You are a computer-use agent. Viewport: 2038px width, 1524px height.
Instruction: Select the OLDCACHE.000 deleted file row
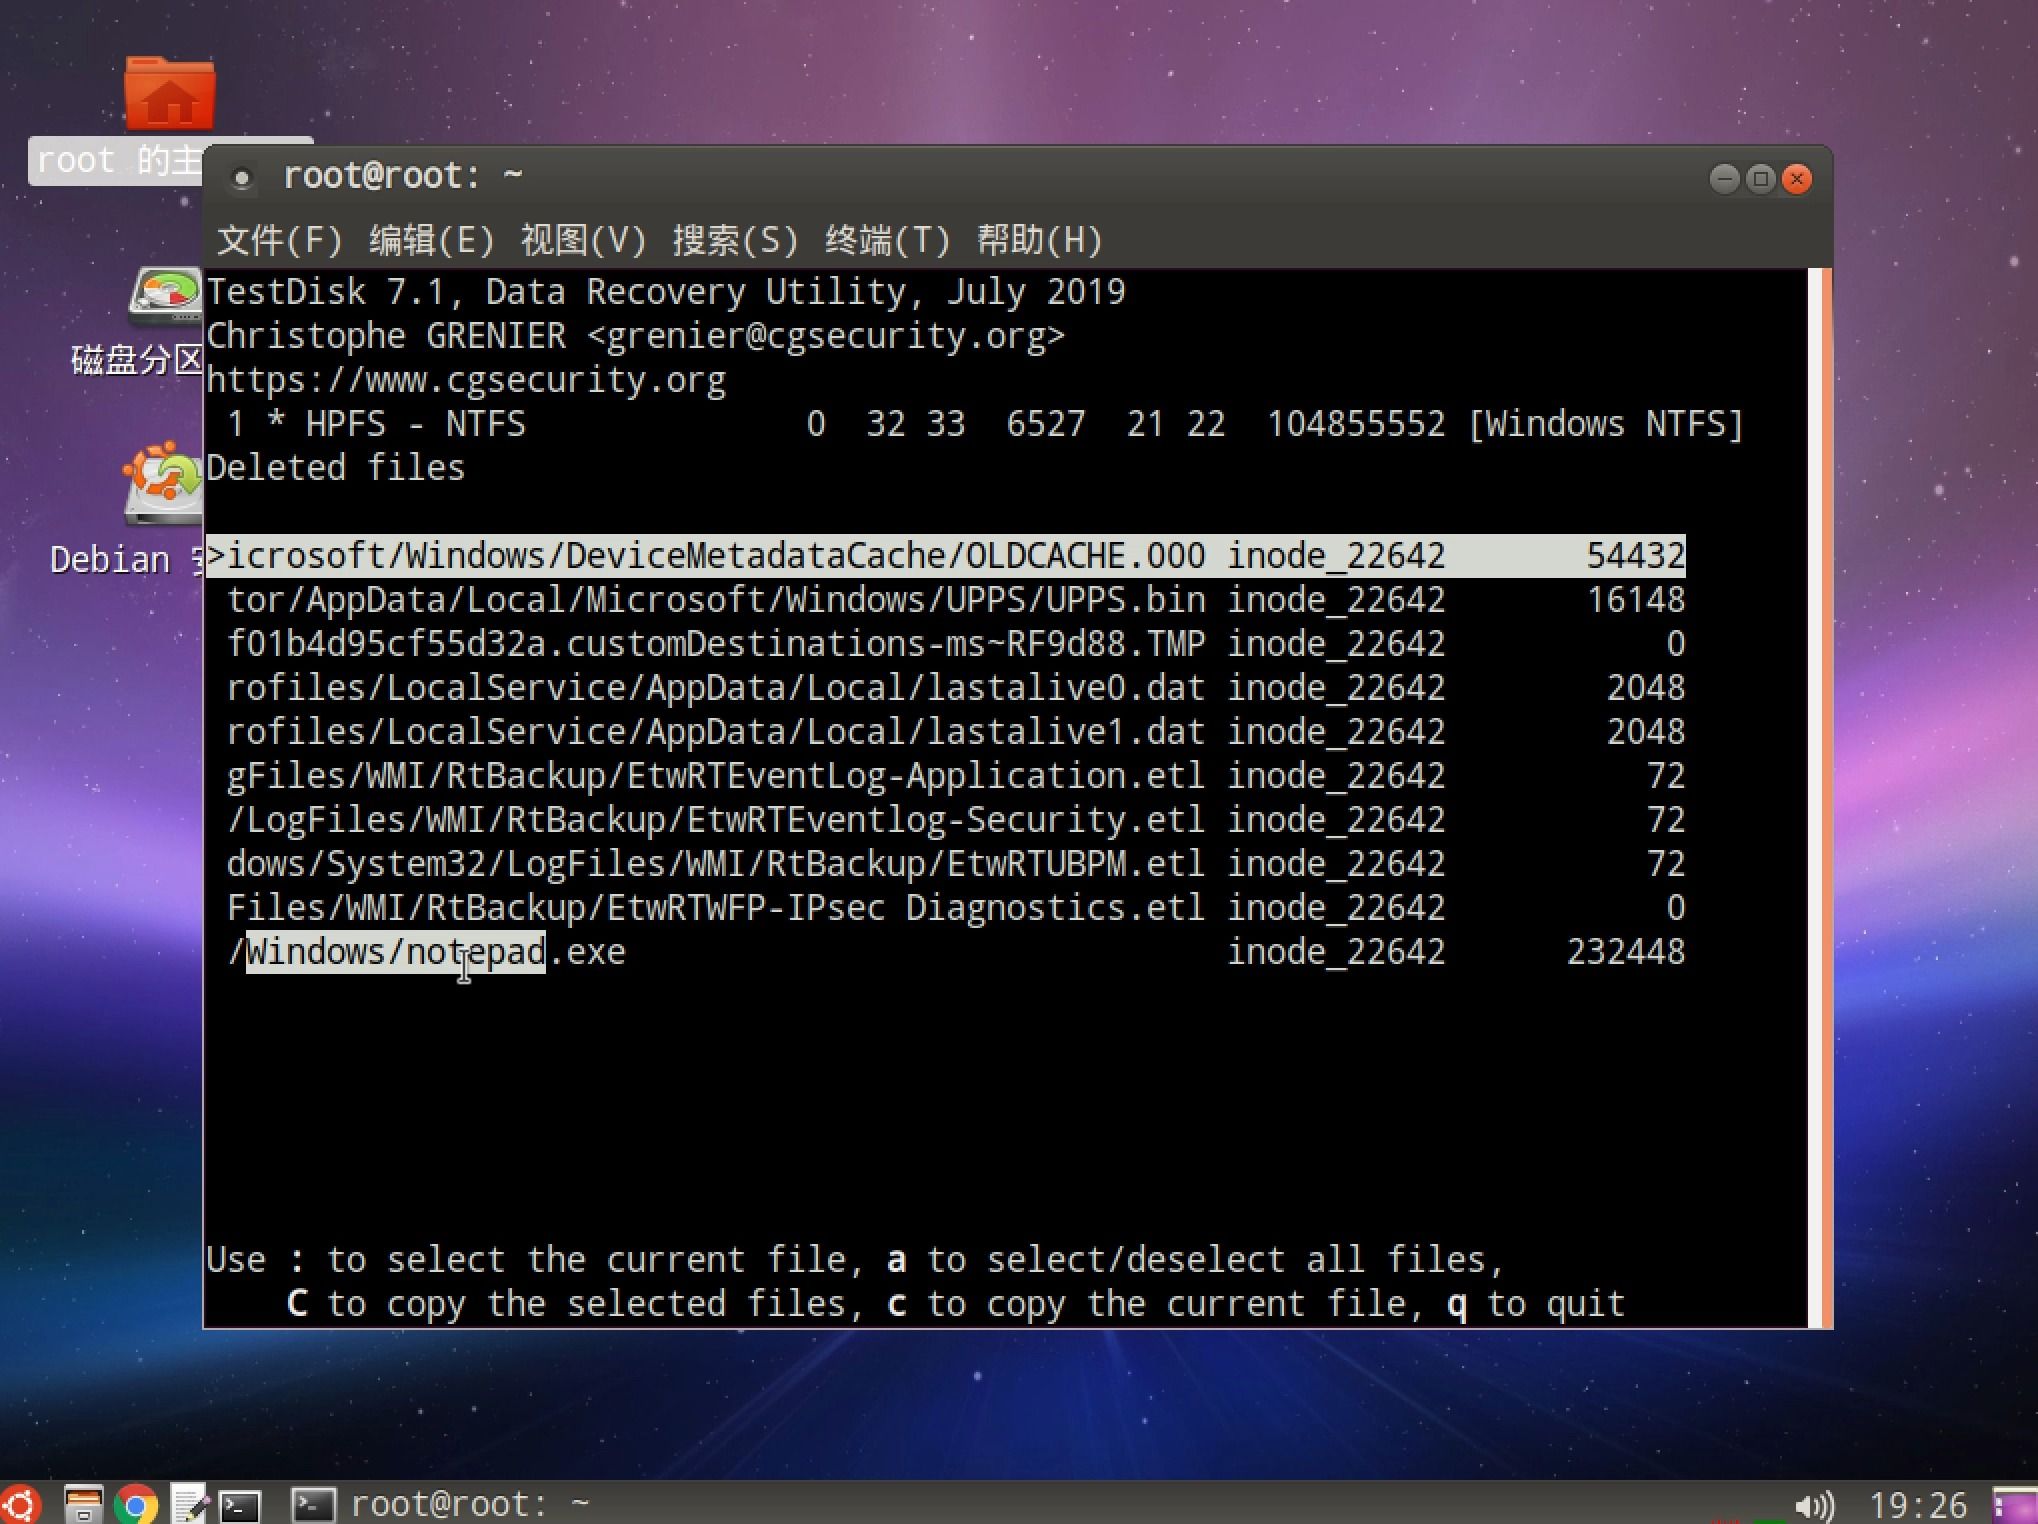tap(946, 556)
